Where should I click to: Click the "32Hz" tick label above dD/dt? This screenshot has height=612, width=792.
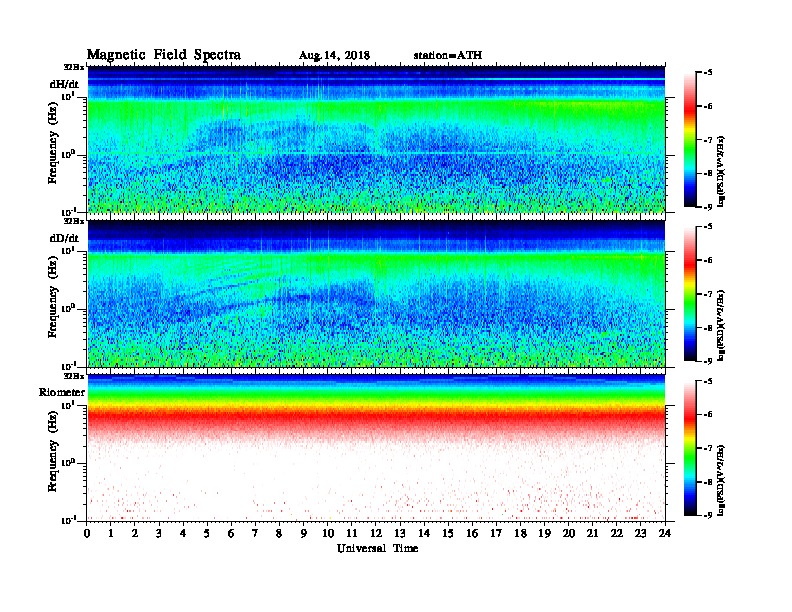click(x=74, y=221)
